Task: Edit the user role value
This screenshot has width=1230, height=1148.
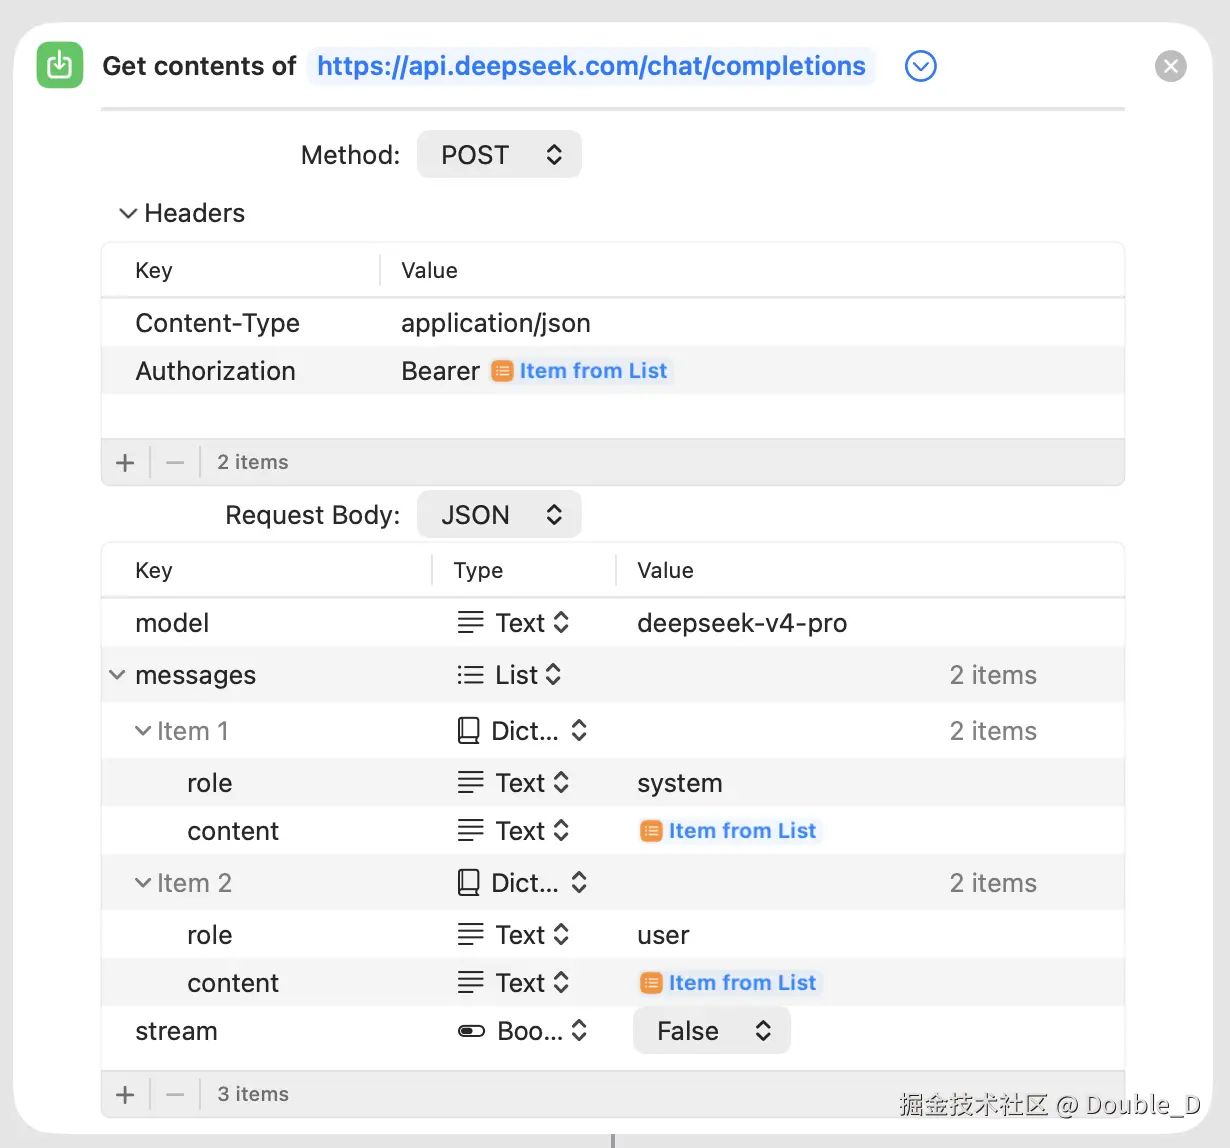Action: 663,935
